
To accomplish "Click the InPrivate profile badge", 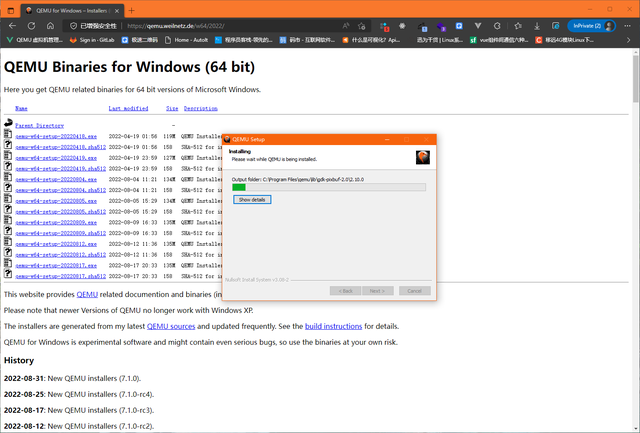I will (591, 26).
